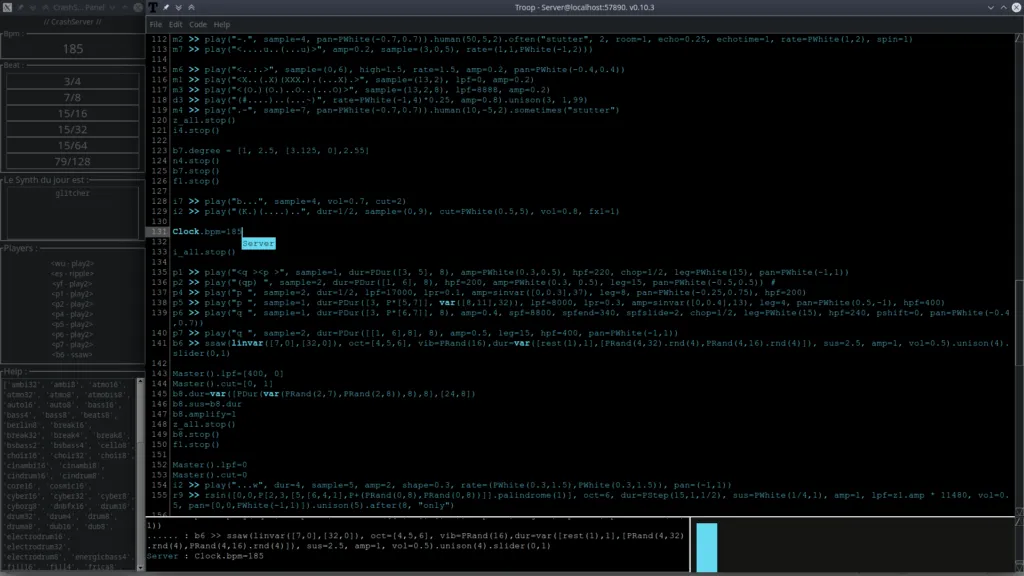
Task: Click b8.sus=b8.dur on line 146
Action: pos(207,404)
